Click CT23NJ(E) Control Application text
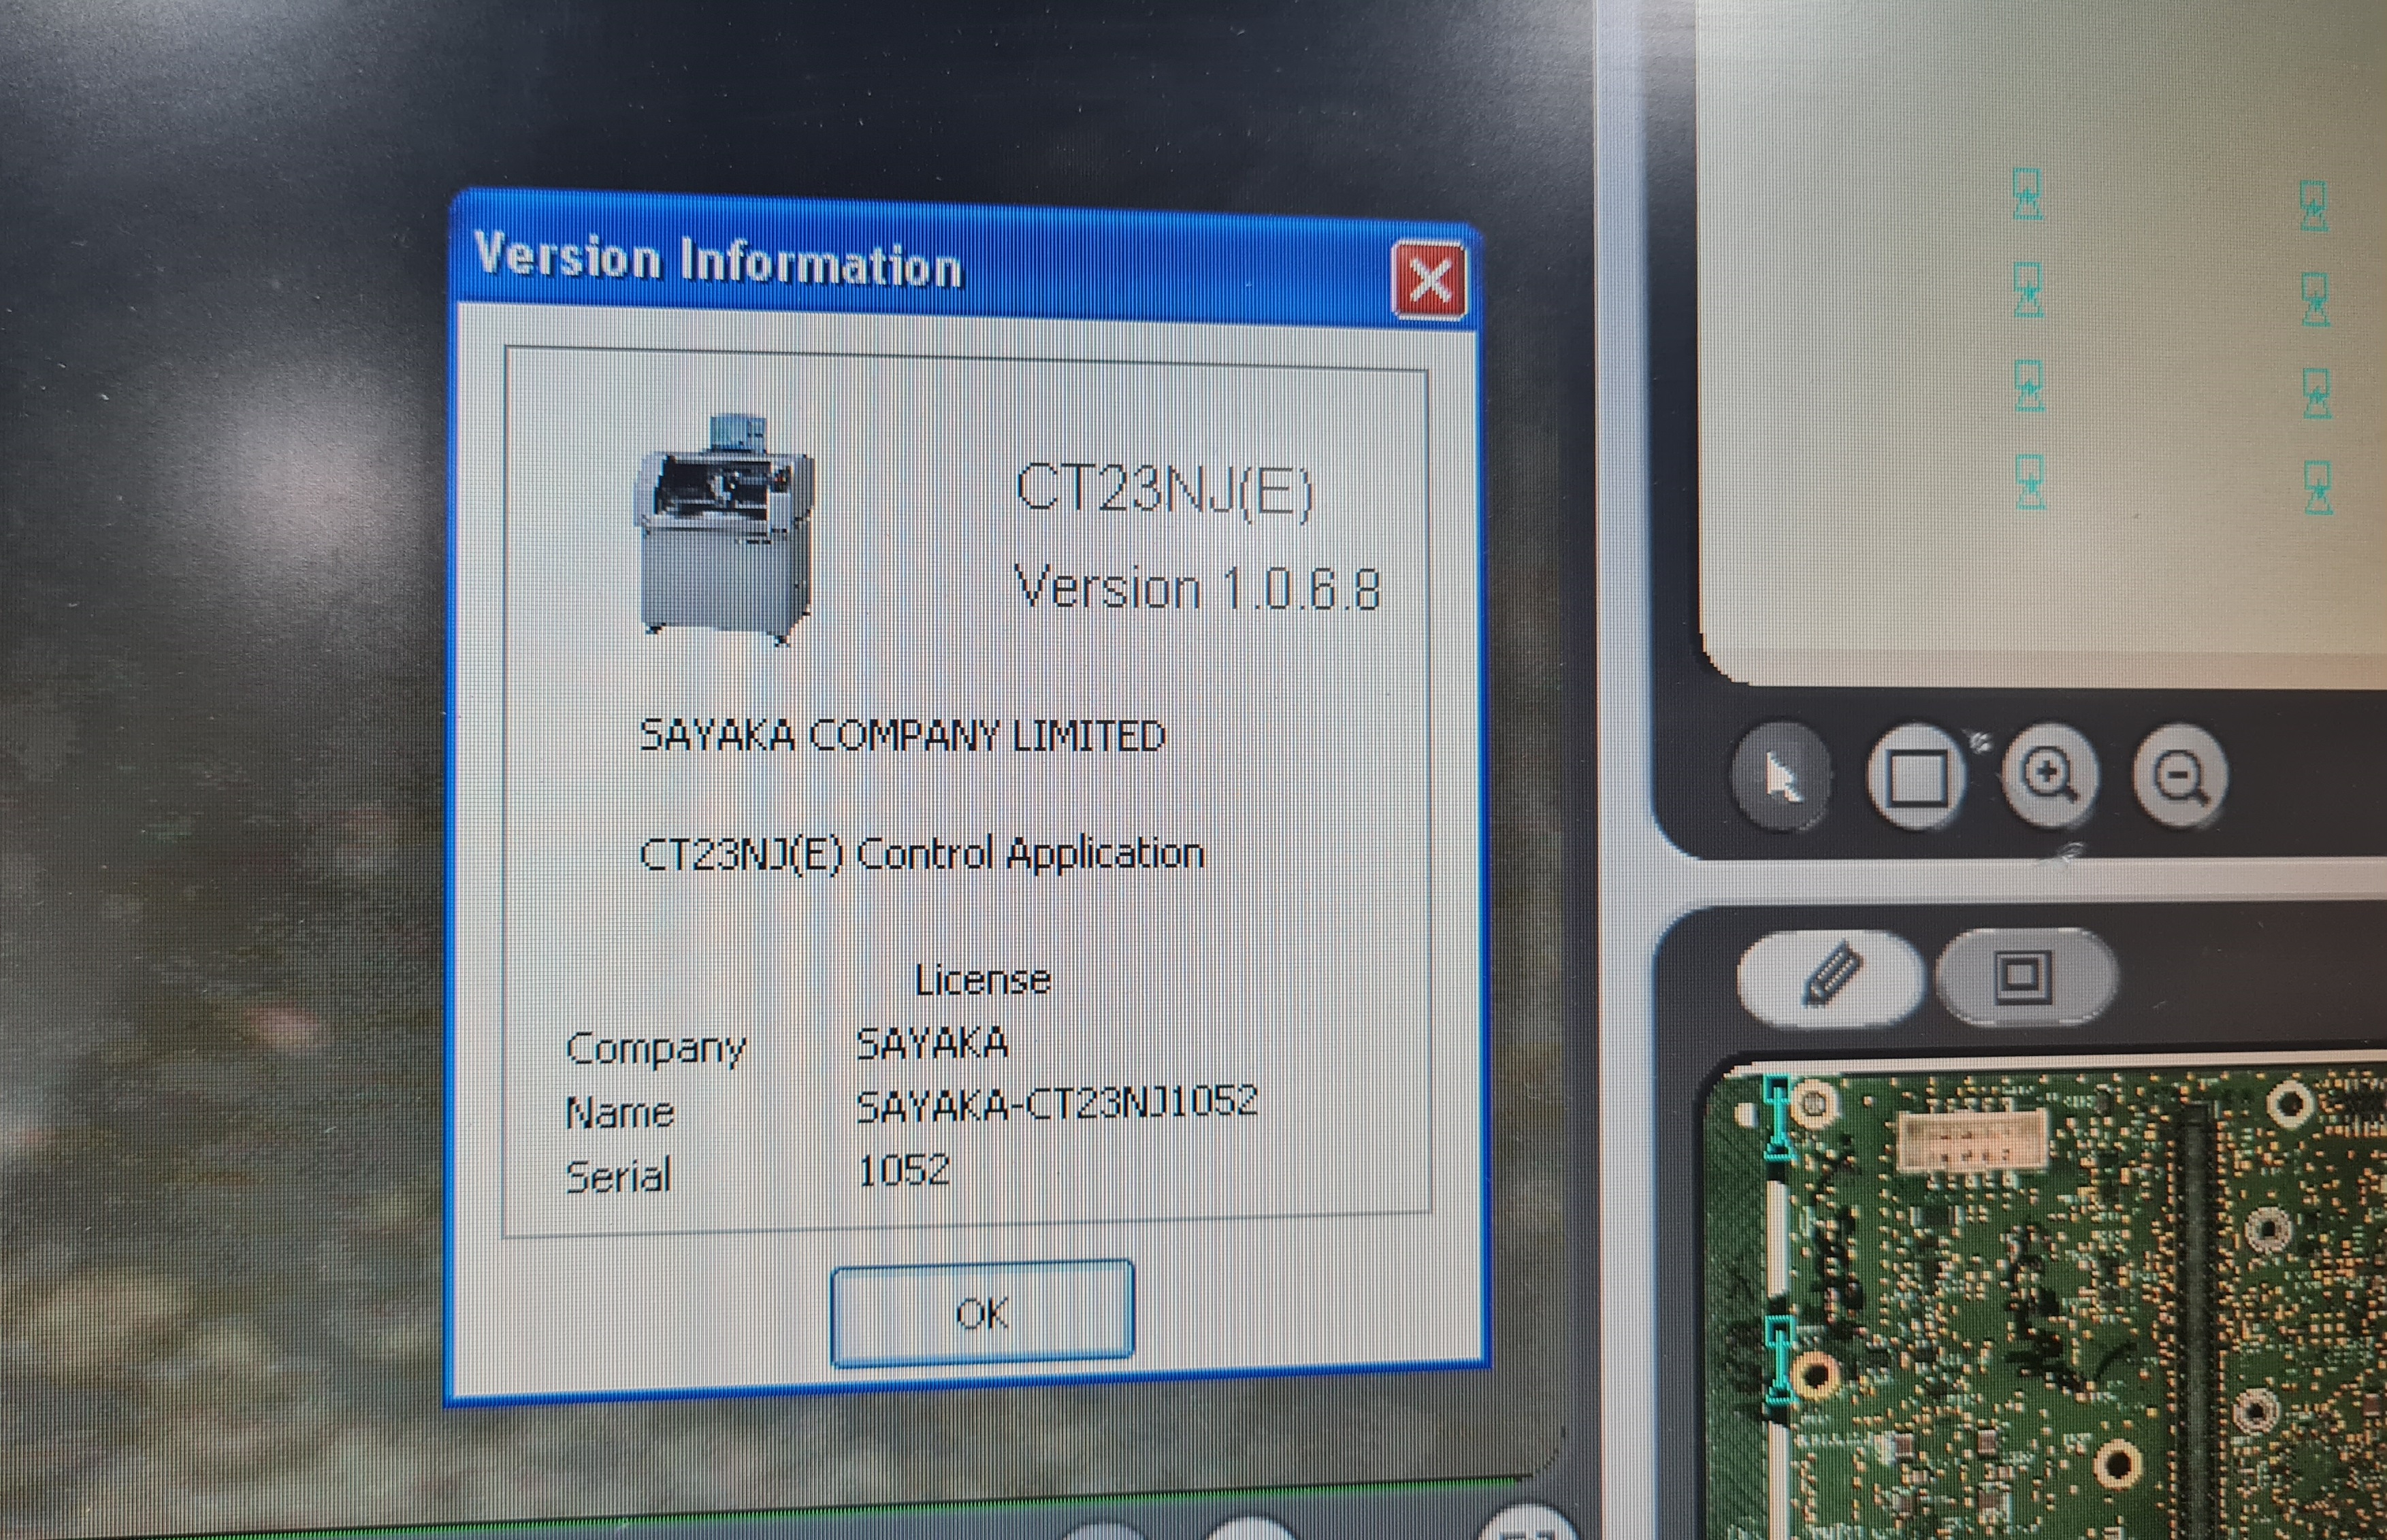Viewport: 2387px width, 1540px height. (x=921, y=854)
